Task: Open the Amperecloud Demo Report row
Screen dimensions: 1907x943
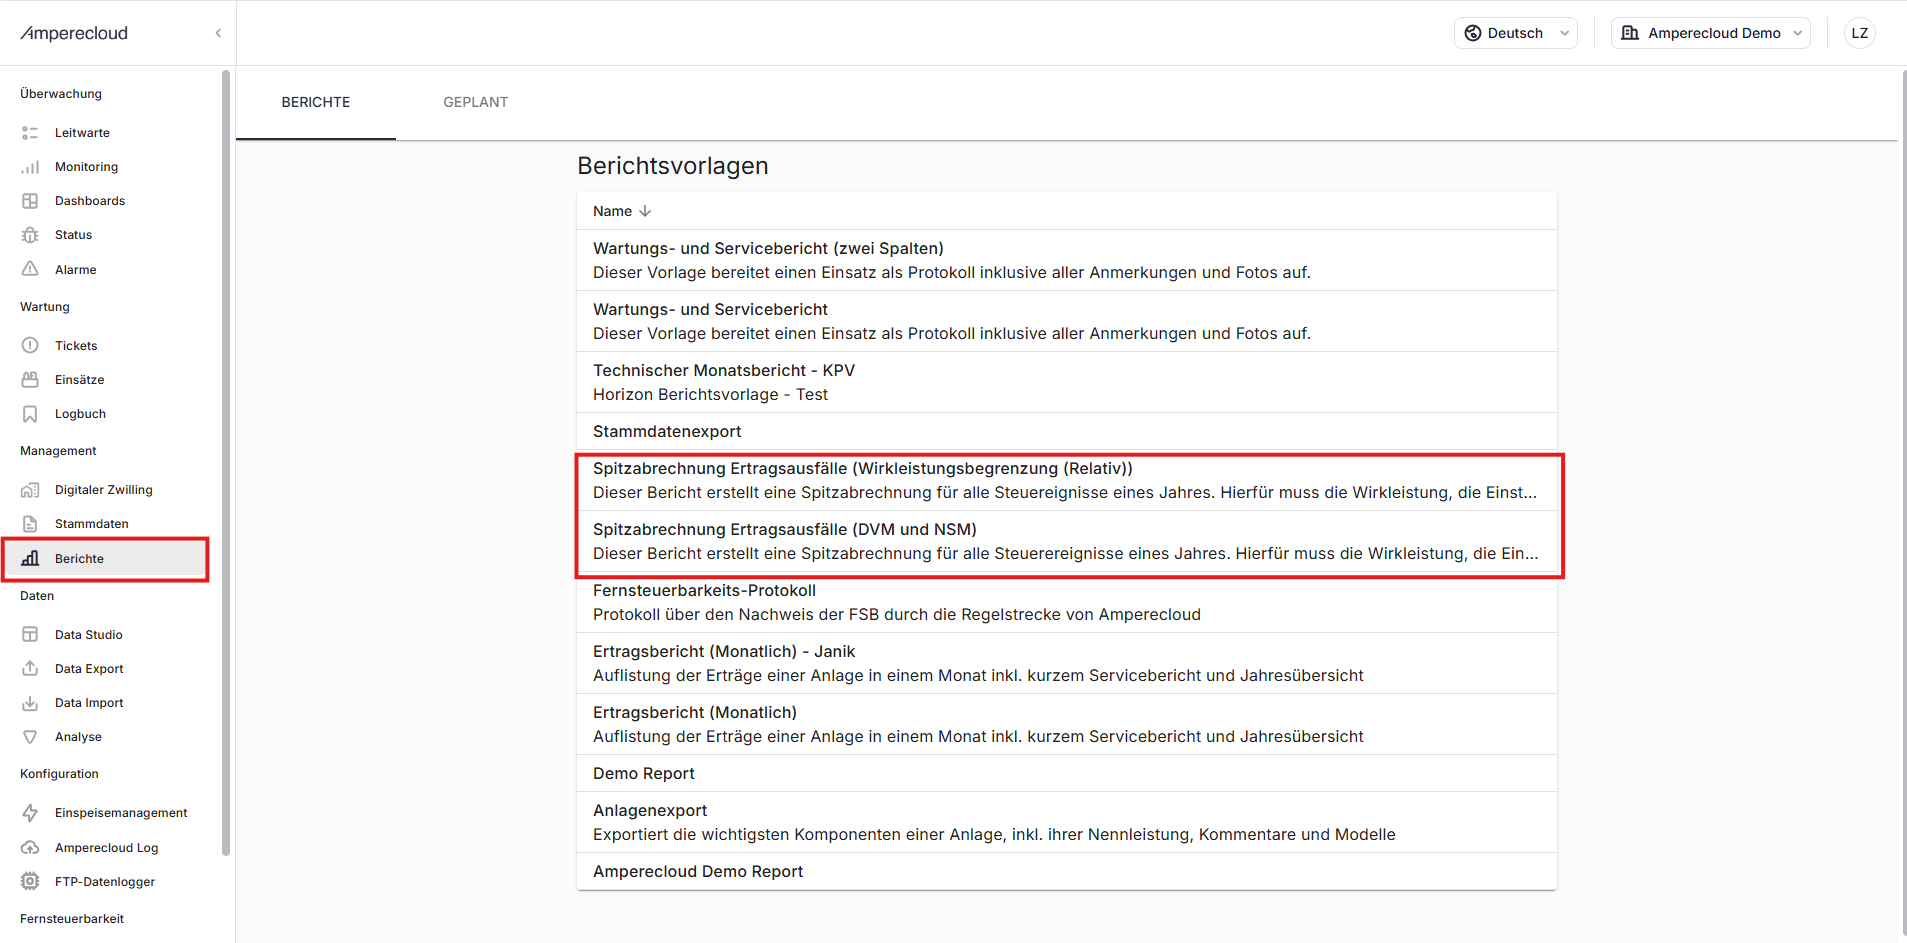Action: tap(698, 871)
